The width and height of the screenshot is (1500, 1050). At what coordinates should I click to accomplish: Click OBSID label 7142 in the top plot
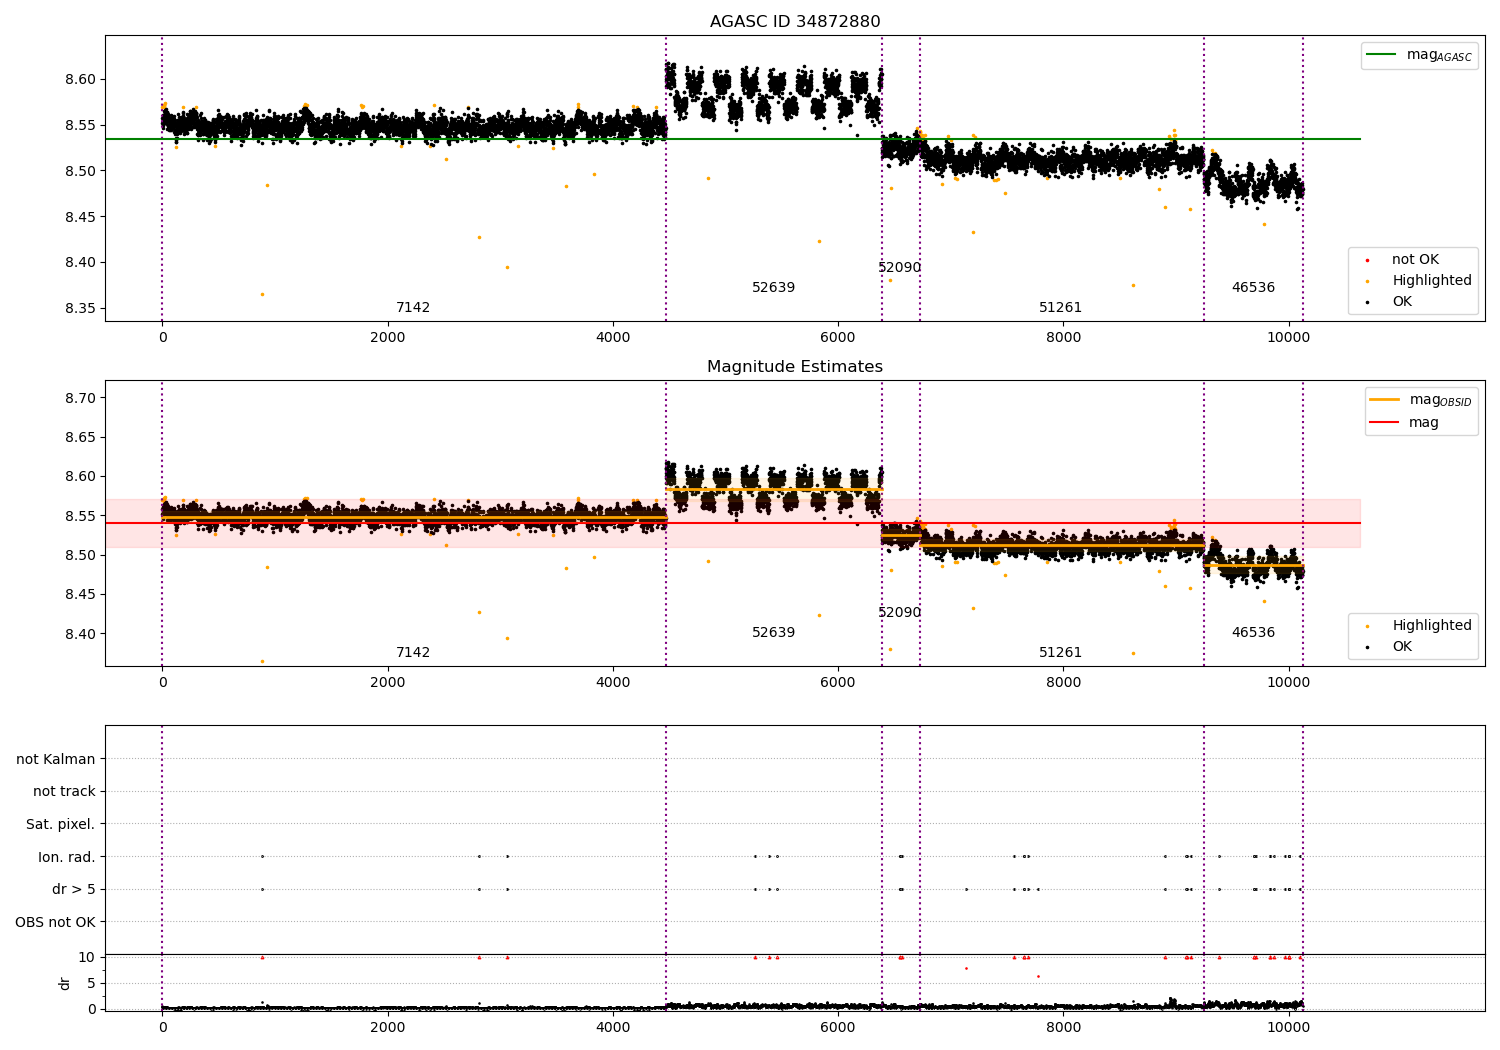(413, 308)
